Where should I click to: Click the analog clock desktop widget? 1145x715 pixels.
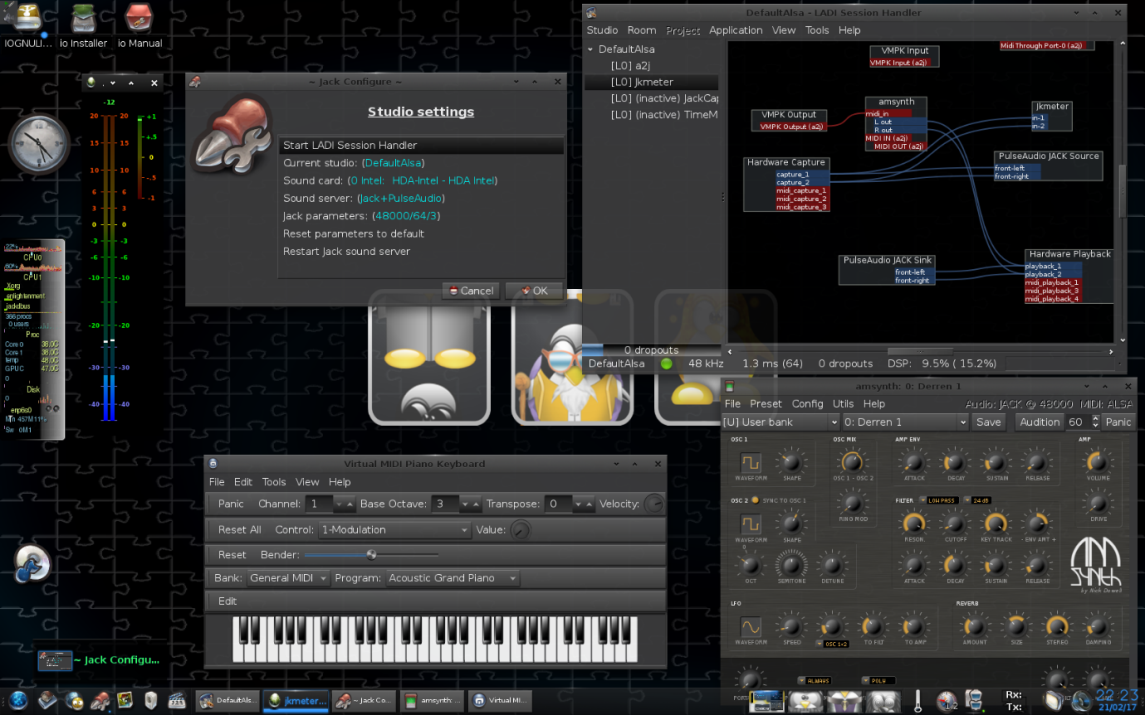click(x=39, y=144)
